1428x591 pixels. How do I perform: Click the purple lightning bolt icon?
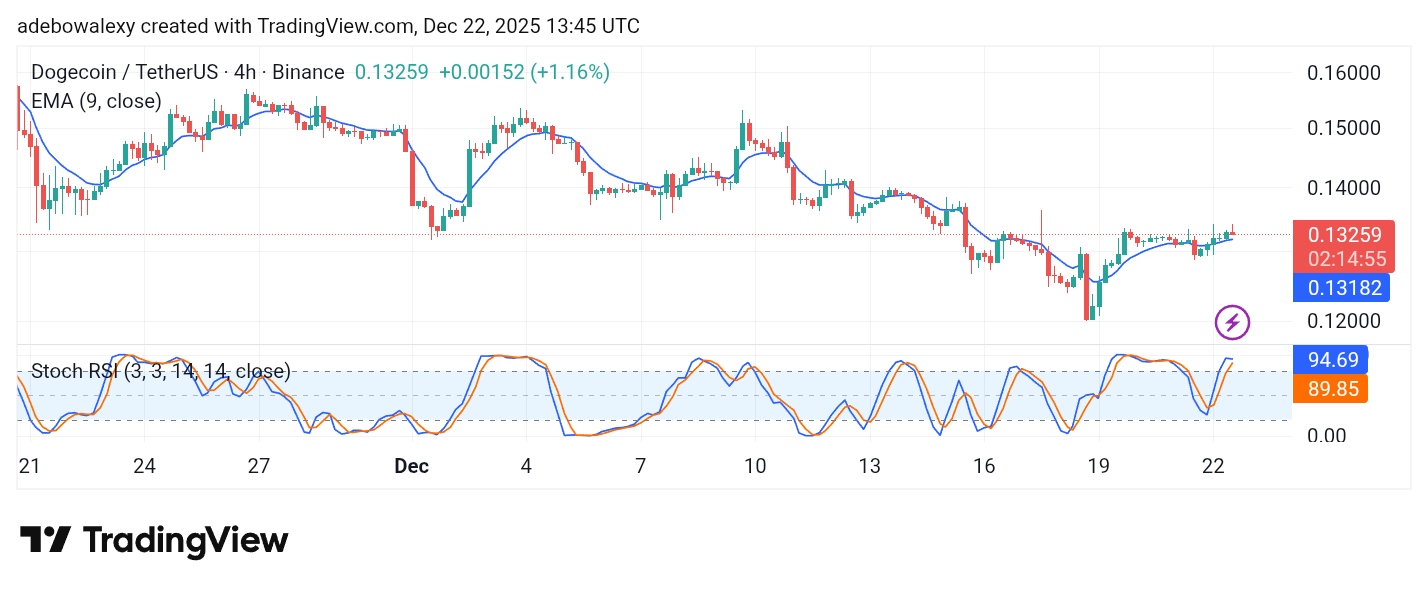(1232, 322)
